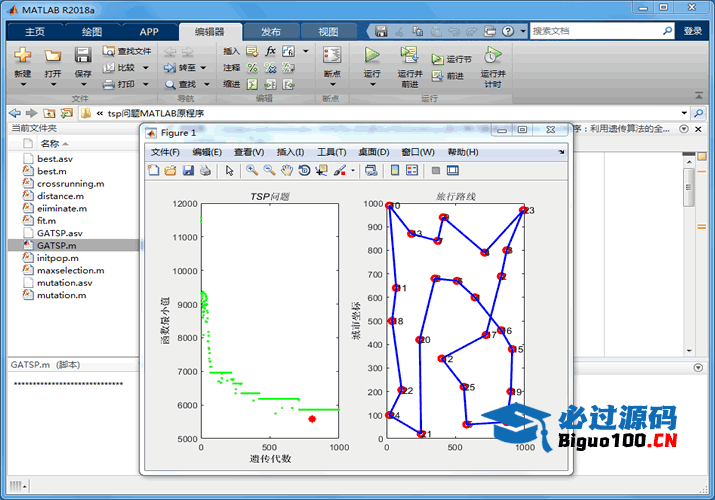Image resolution: width=715 pixels, height=500 pixels.
Task: Open the Home tab in MATLAB ribbon
Action: point(35,31)
